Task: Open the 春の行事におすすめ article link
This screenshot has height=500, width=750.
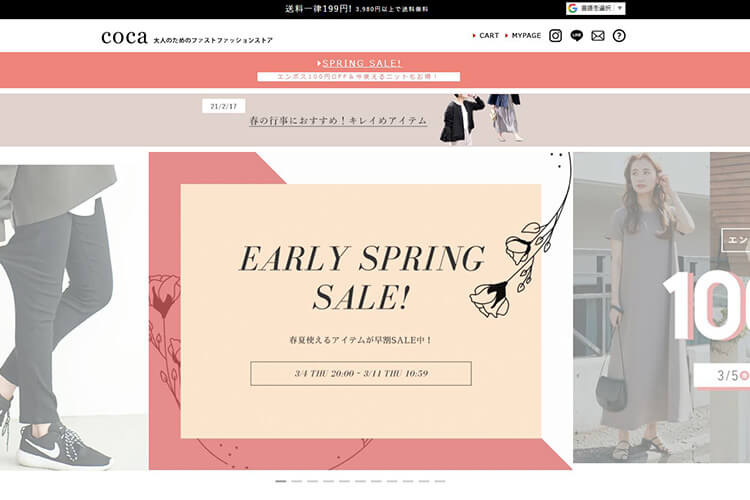Action: coord(338,121)
